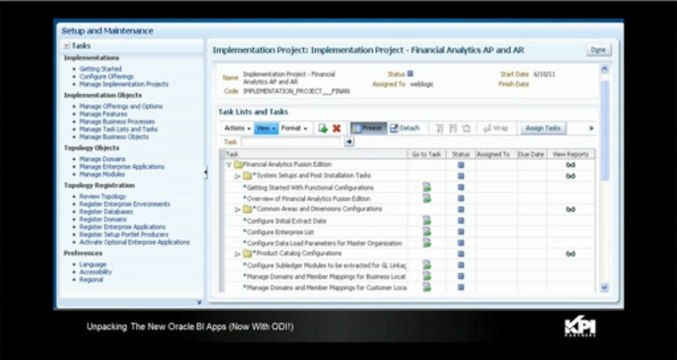This screenshot has height=360, width=677.
Task: Open the Register Databases link
Action: (x=106, y=212)
